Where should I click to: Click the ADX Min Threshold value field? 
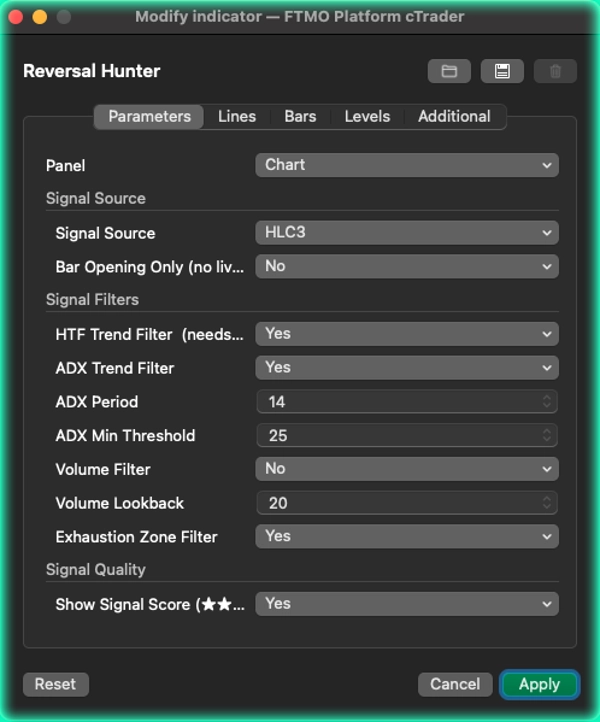[x=407, y=435]
